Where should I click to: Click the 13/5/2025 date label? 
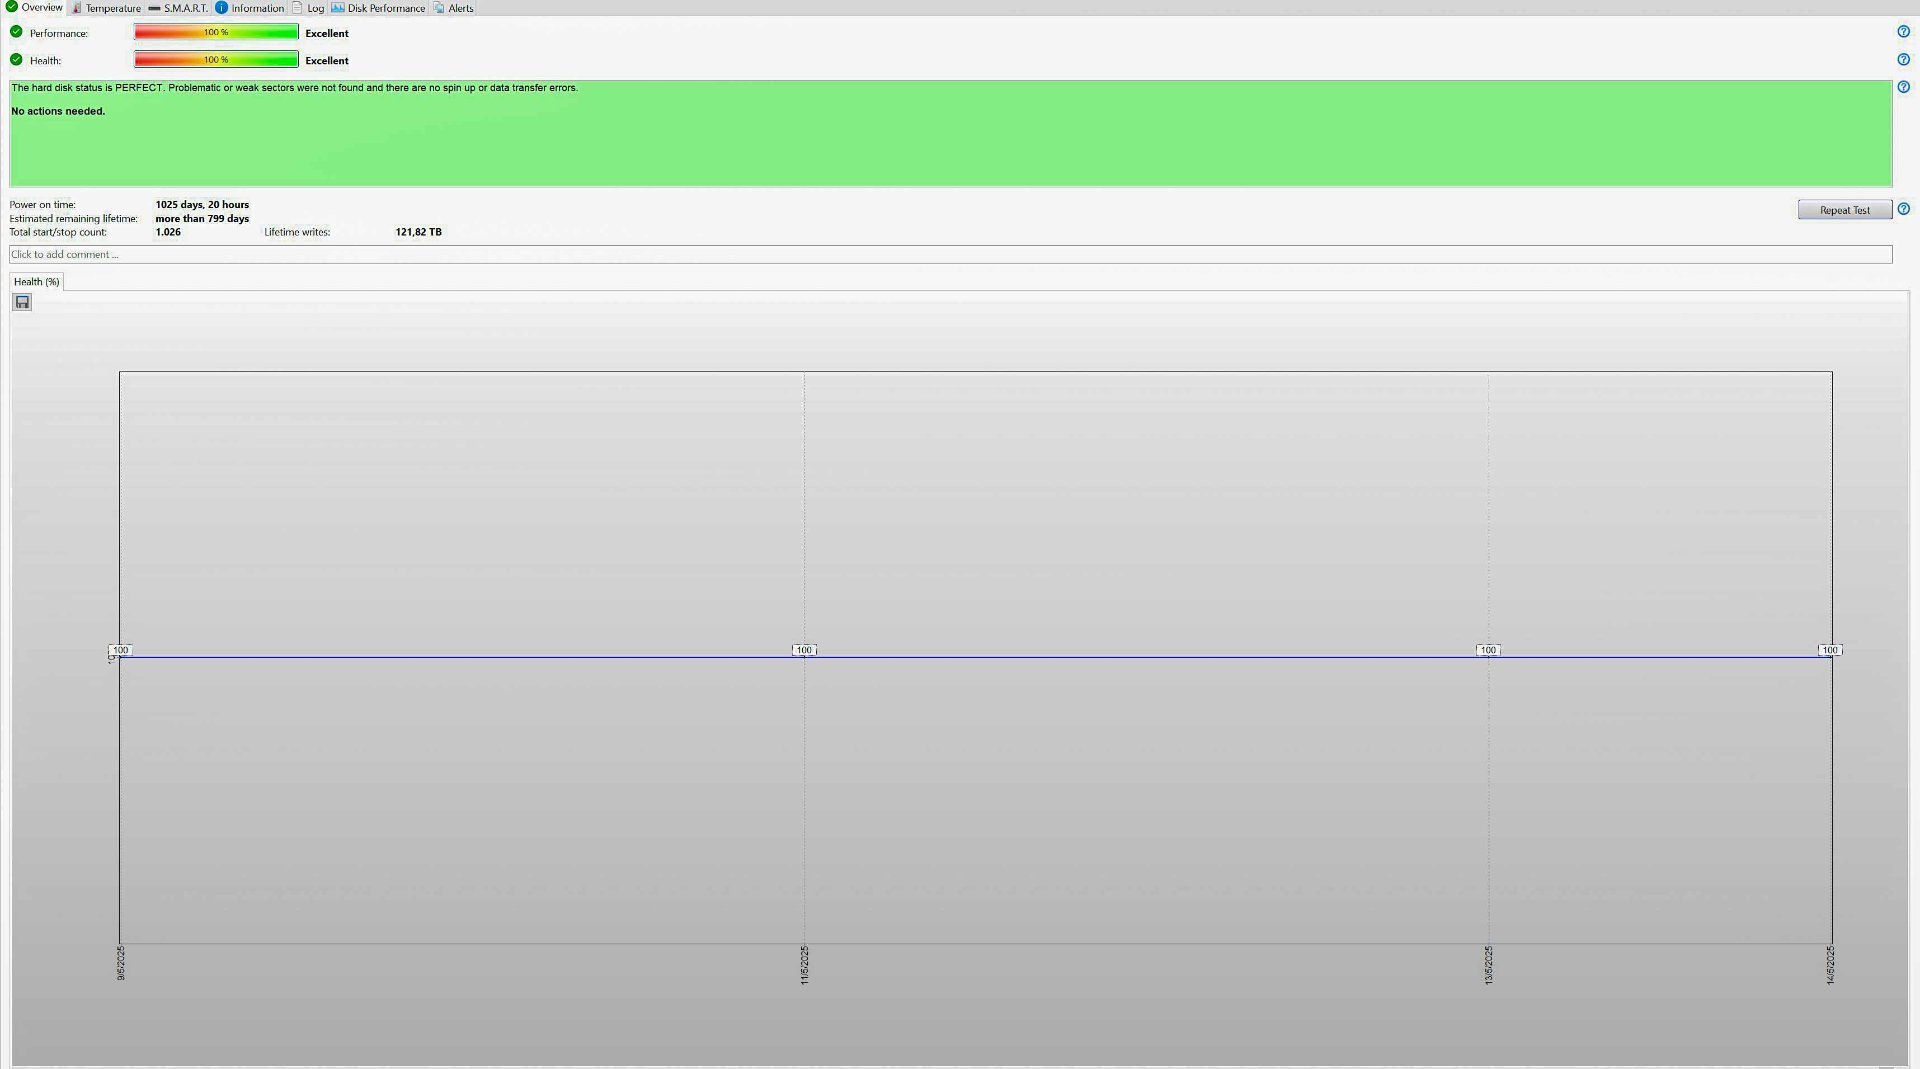1488,965
